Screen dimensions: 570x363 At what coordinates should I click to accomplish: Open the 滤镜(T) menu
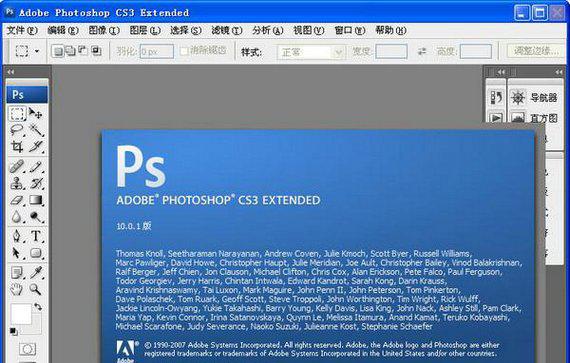pyautogui.click(x=227, y=31)
